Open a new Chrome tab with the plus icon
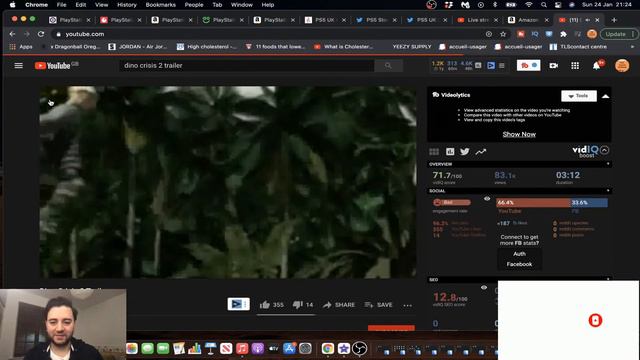 [614, 20]
